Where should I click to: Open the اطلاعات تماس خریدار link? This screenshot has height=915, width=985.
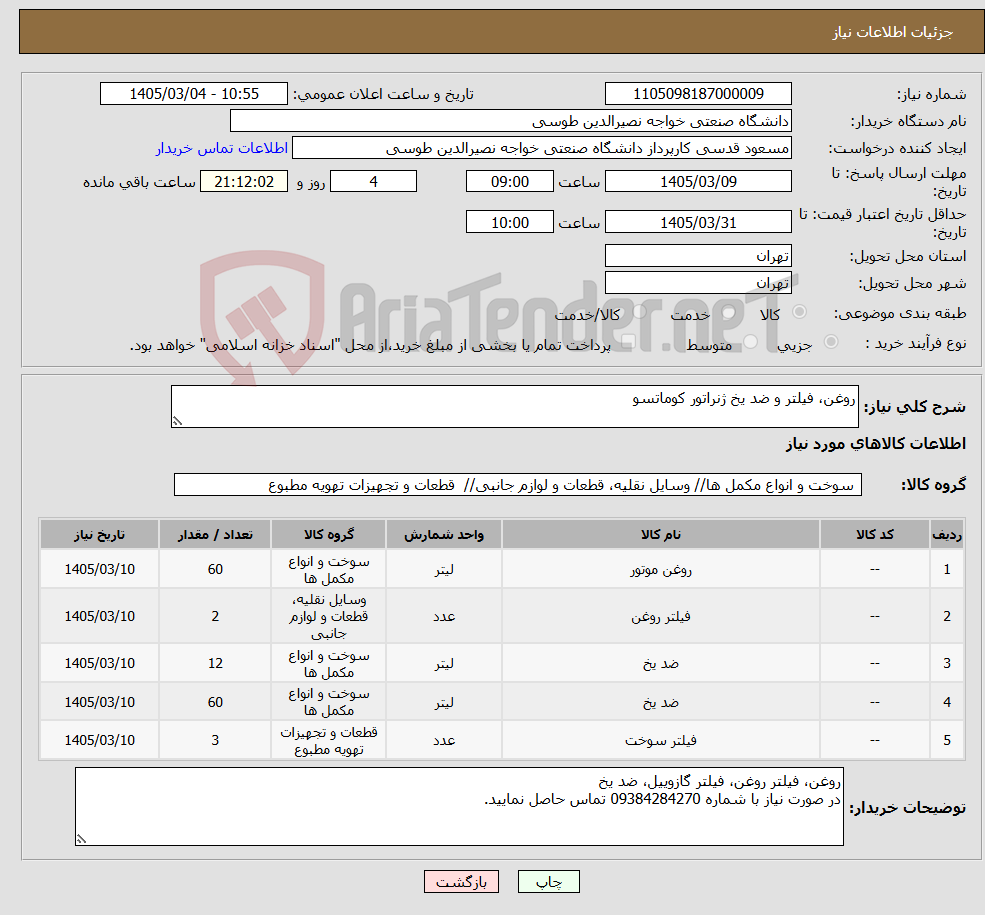tap(222, 148)
